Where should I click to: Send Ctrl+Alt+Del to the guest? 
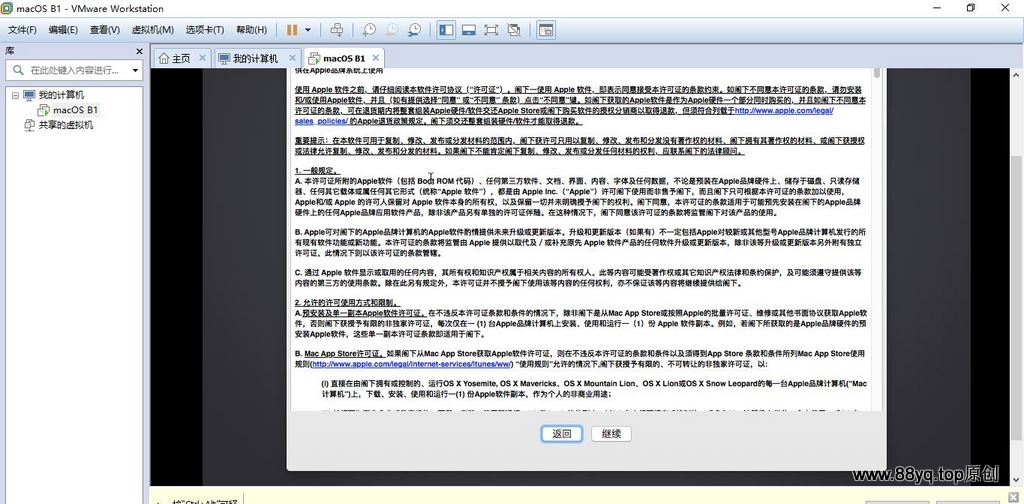pos(337,30)
